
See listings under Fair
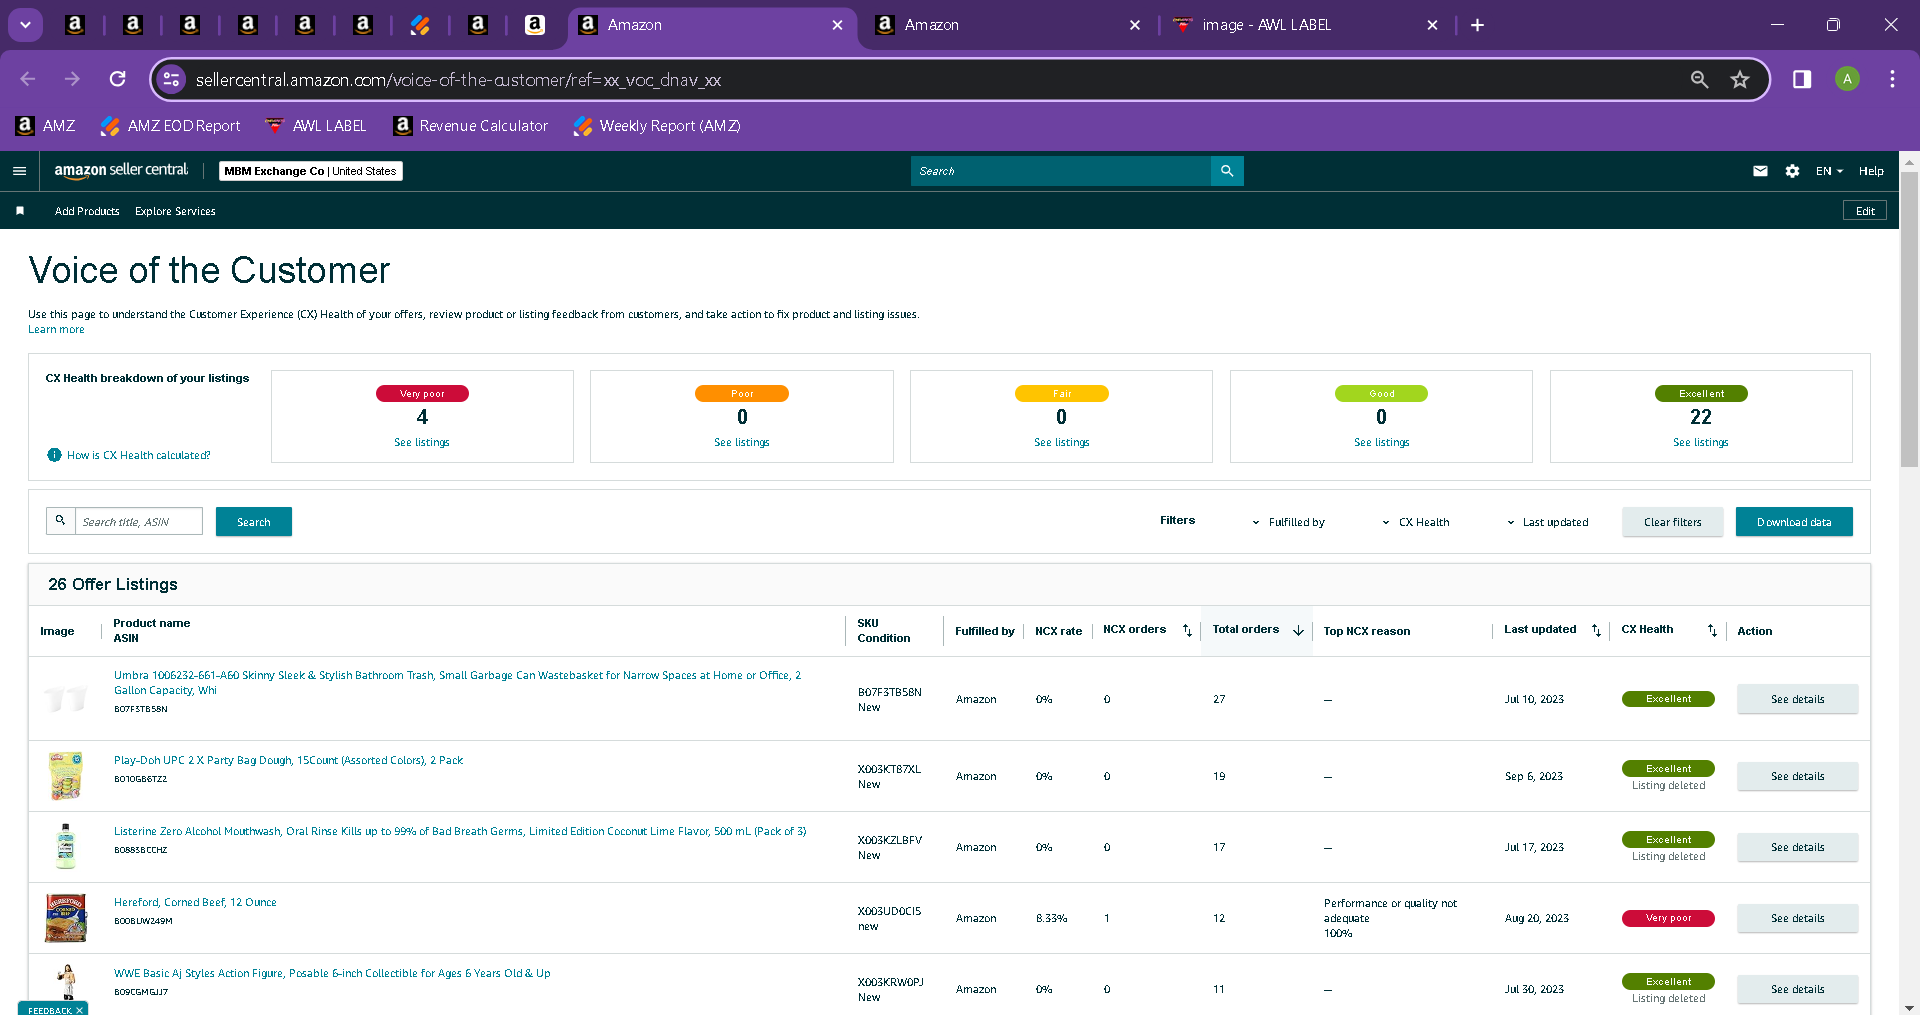click(1062, 442)
